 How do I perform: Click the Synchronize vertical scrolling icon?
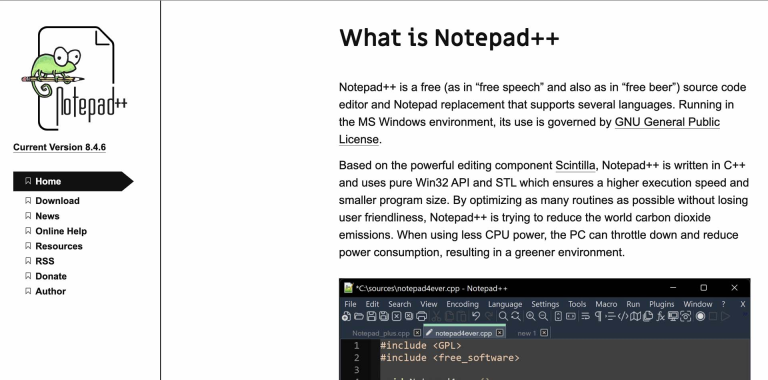tap(558, 316)
